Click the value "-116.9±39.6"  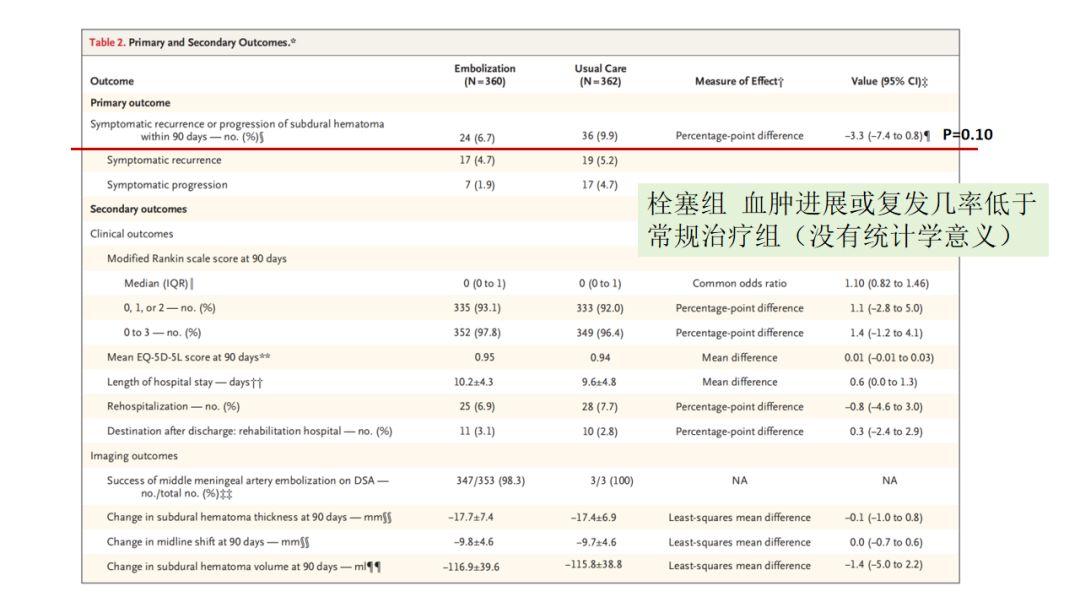(x=471, y=567)
